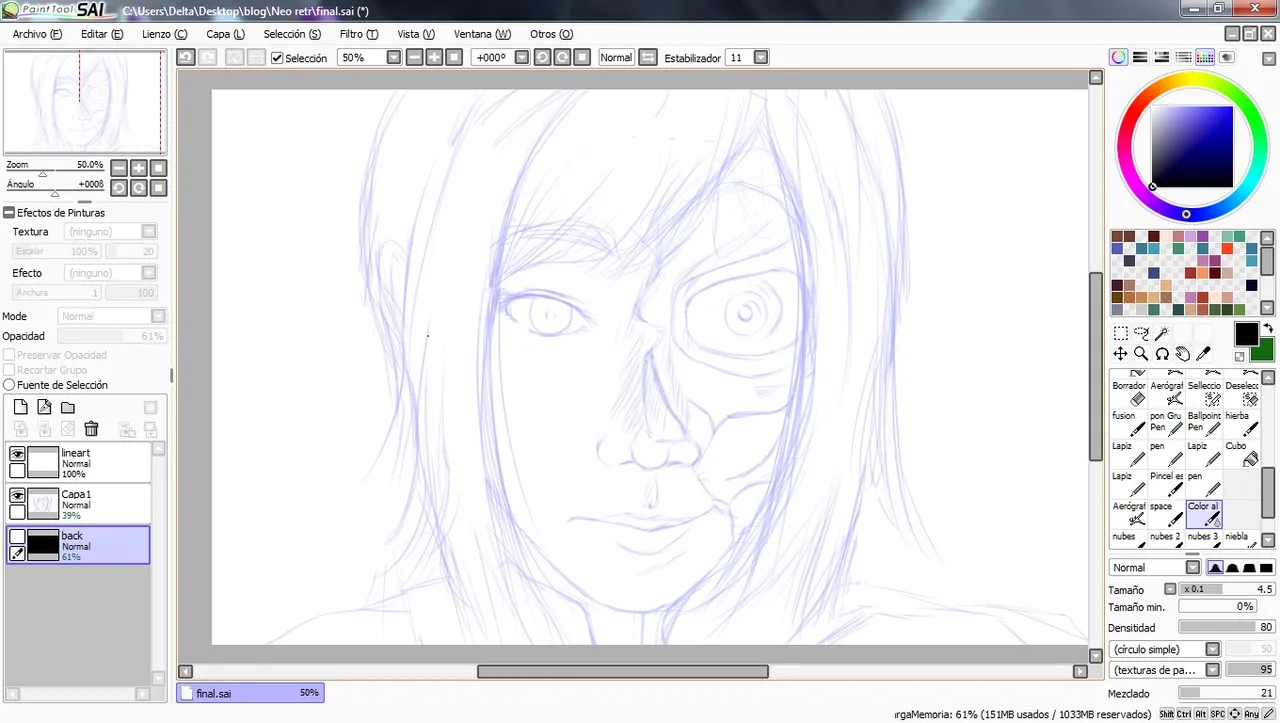Select the rectangular selection tool
The height and width of the screenshot is (723, 1280).
tap(1120, 334)
